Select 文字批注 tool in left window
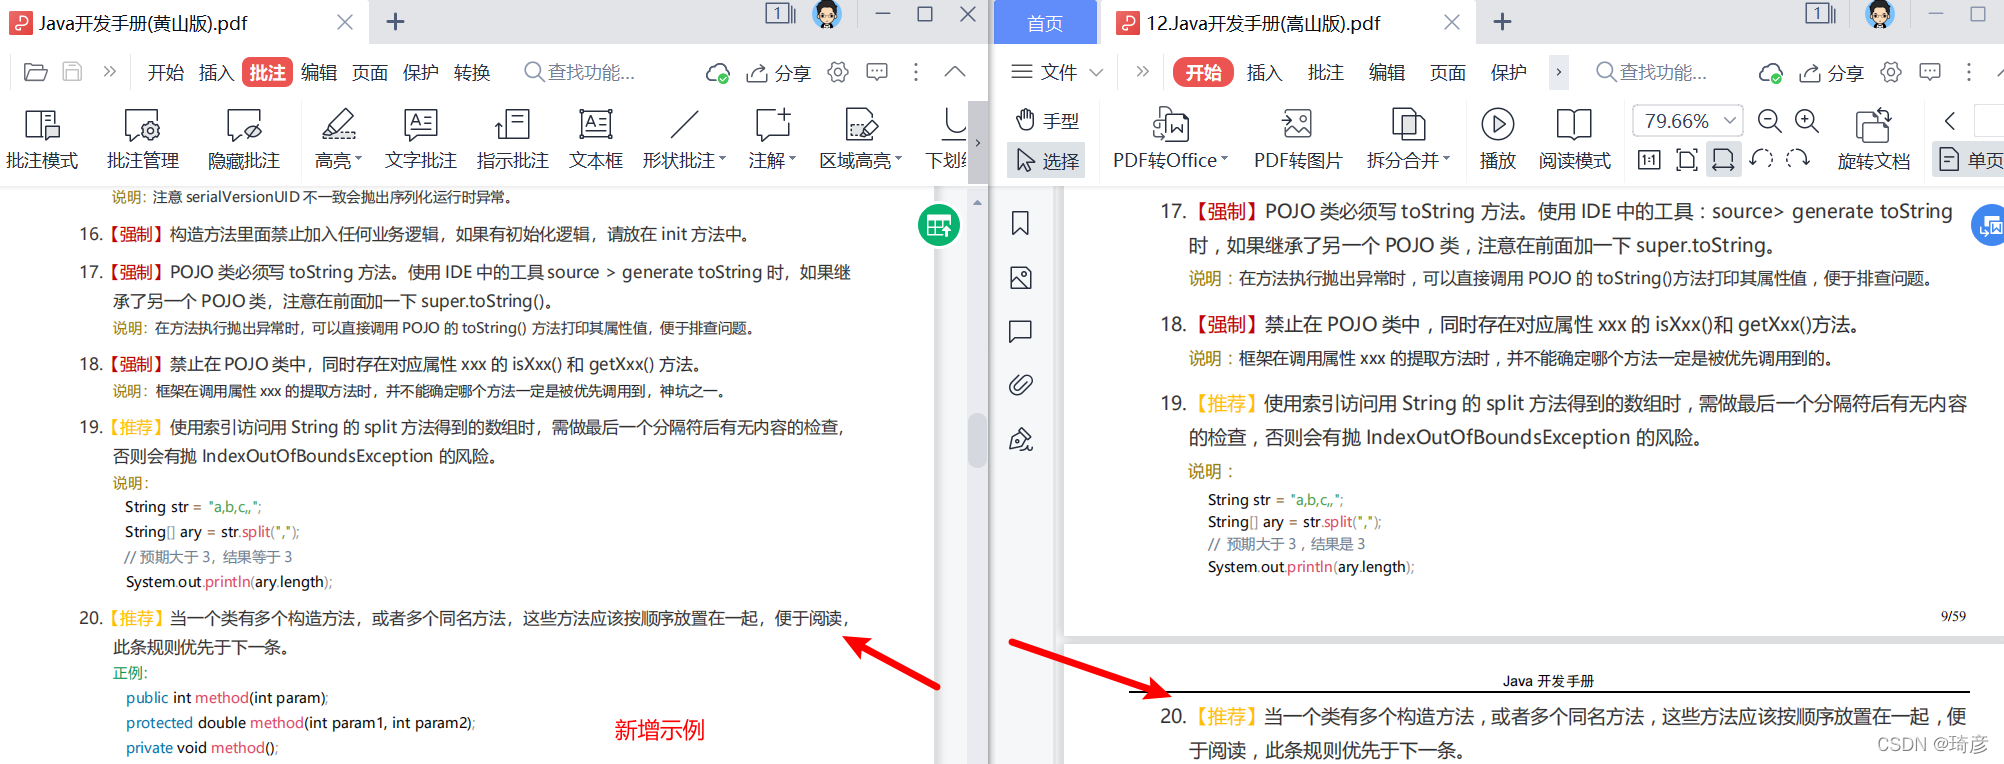 pos(421,138)
